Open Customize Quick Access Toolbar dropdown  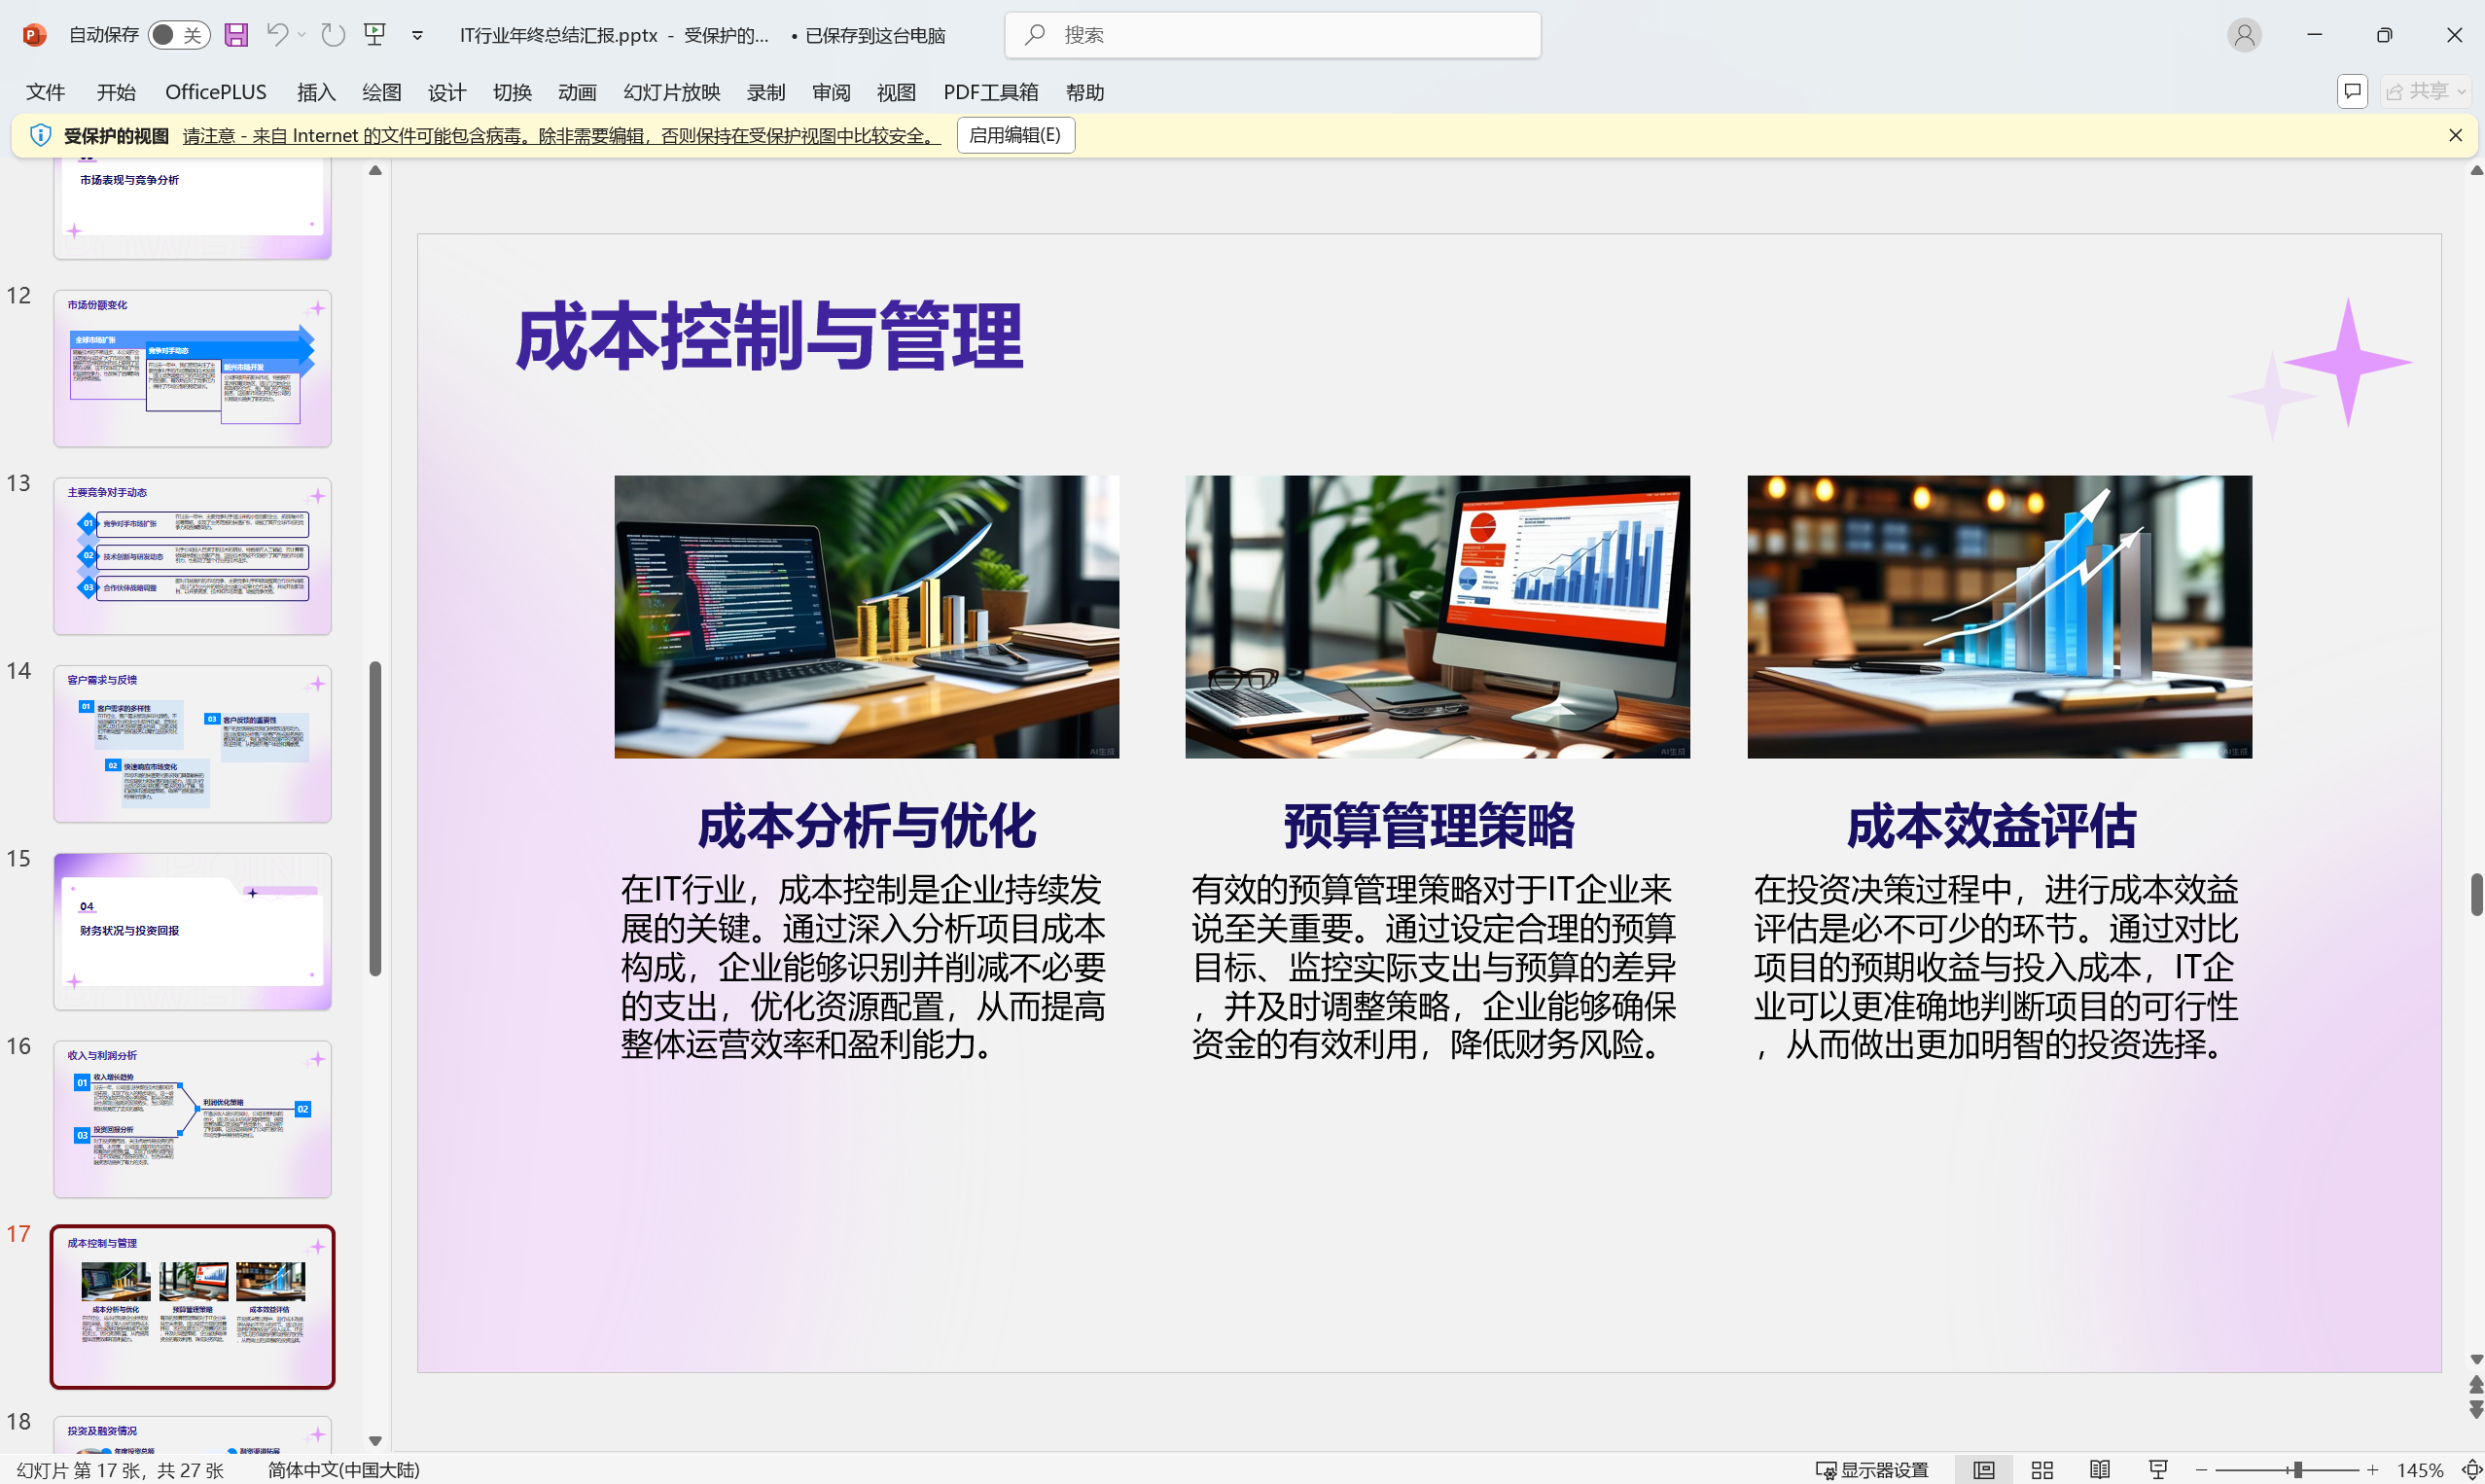418,35
